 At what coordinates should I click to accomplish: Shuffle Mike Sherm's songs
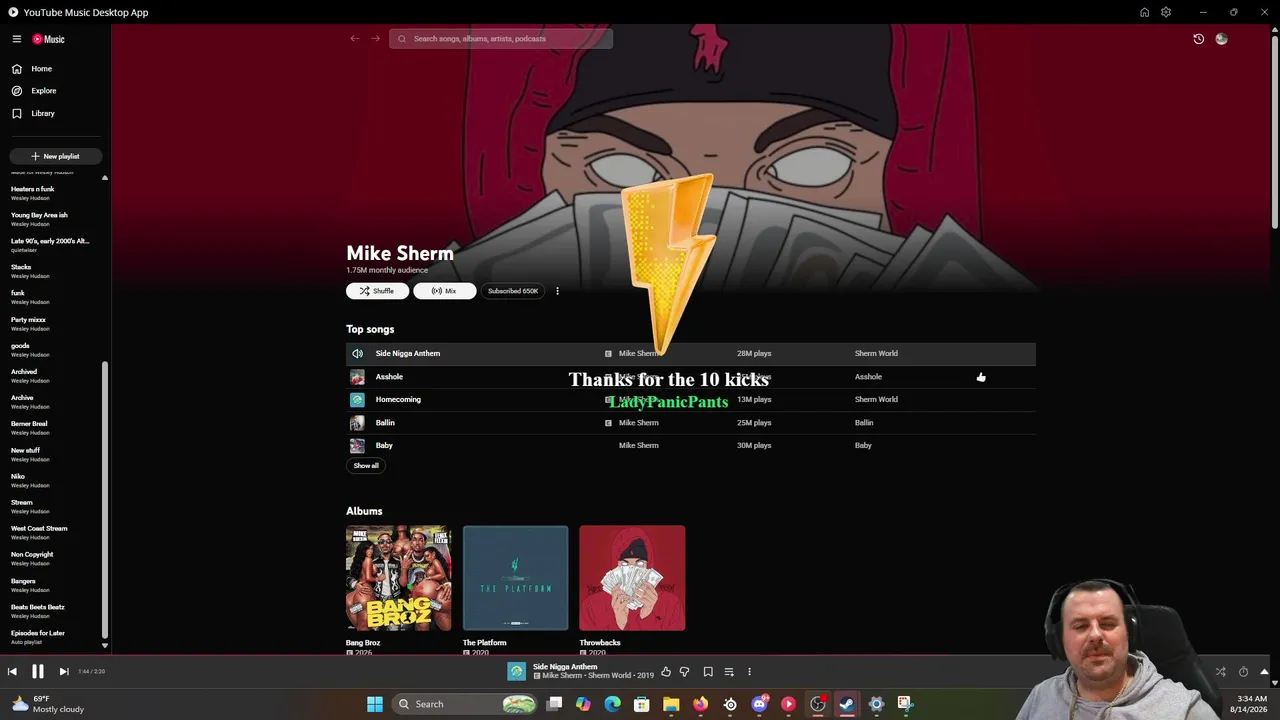point(377,291)
